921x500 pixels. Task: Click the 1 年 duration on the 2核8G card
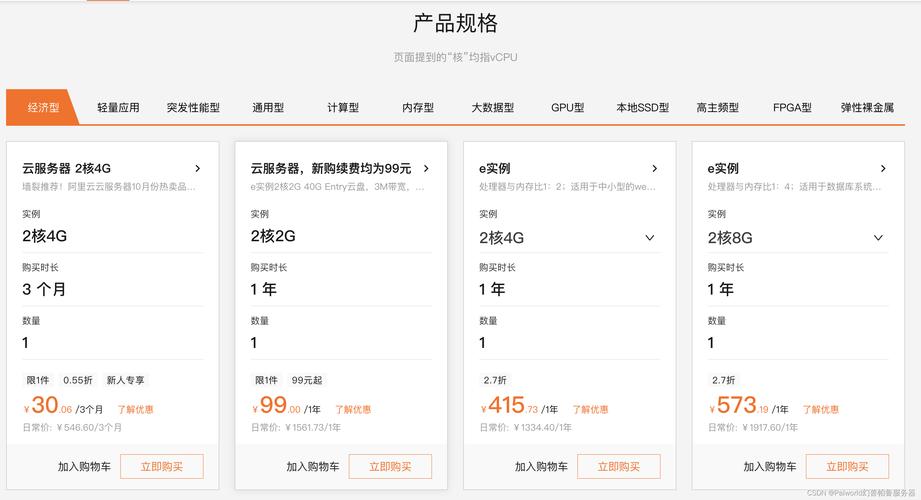tap(720, 289)
